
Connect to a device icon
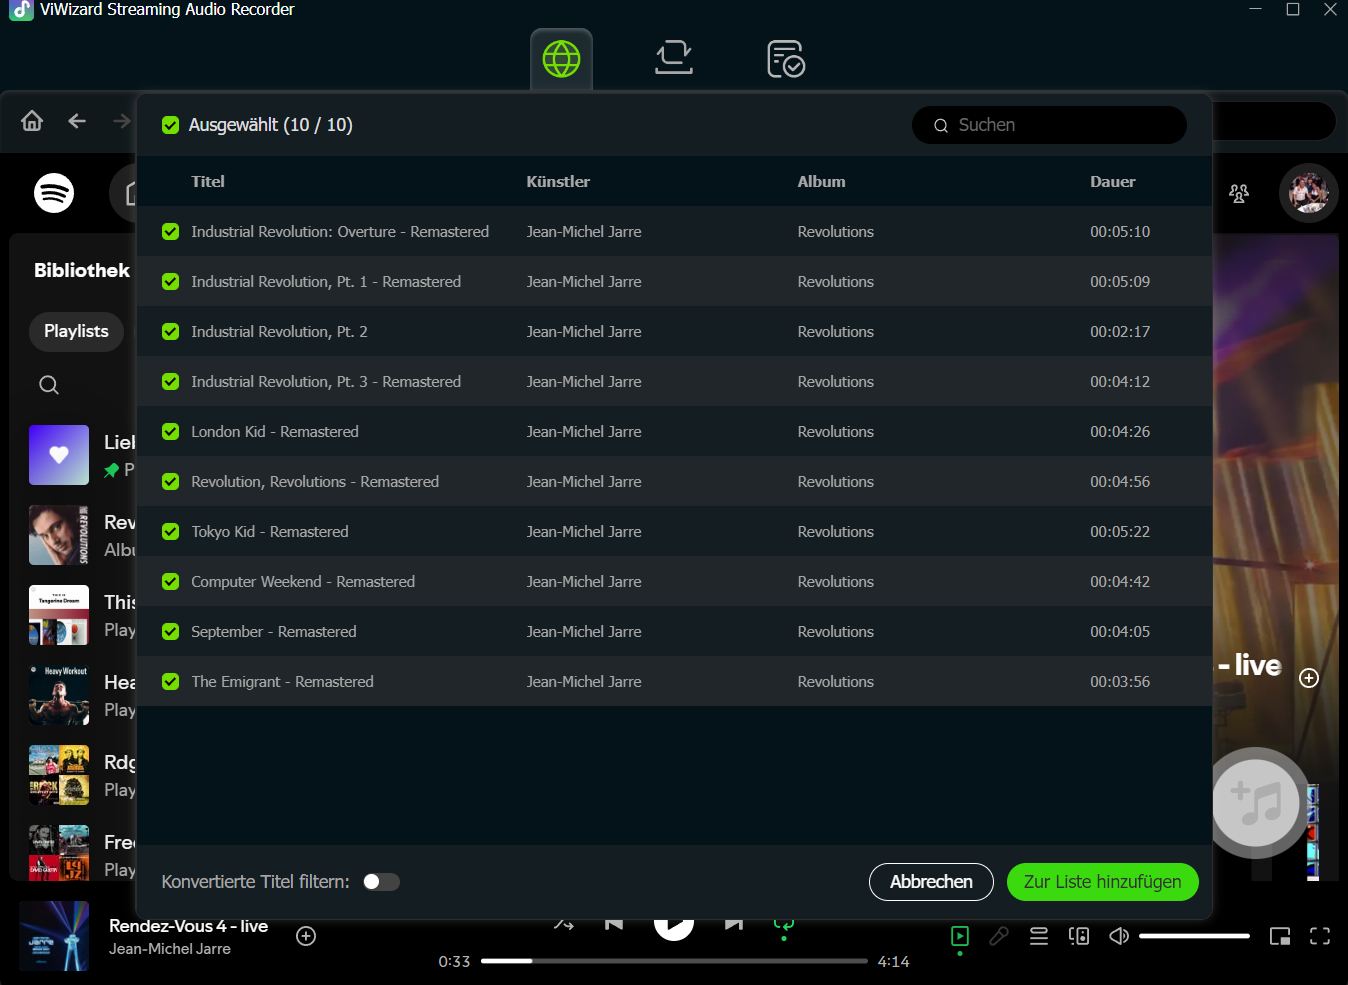coord(1079,936)
